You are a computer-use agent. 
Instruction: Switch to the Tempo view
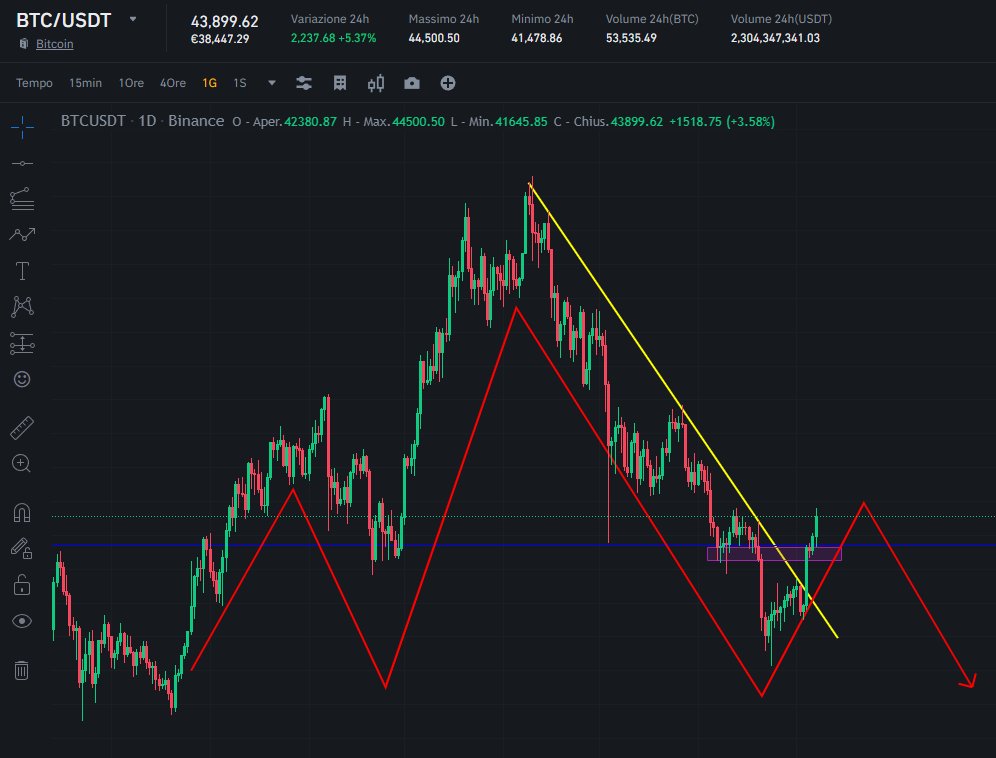pyautogui.click(x=34, y=83)
